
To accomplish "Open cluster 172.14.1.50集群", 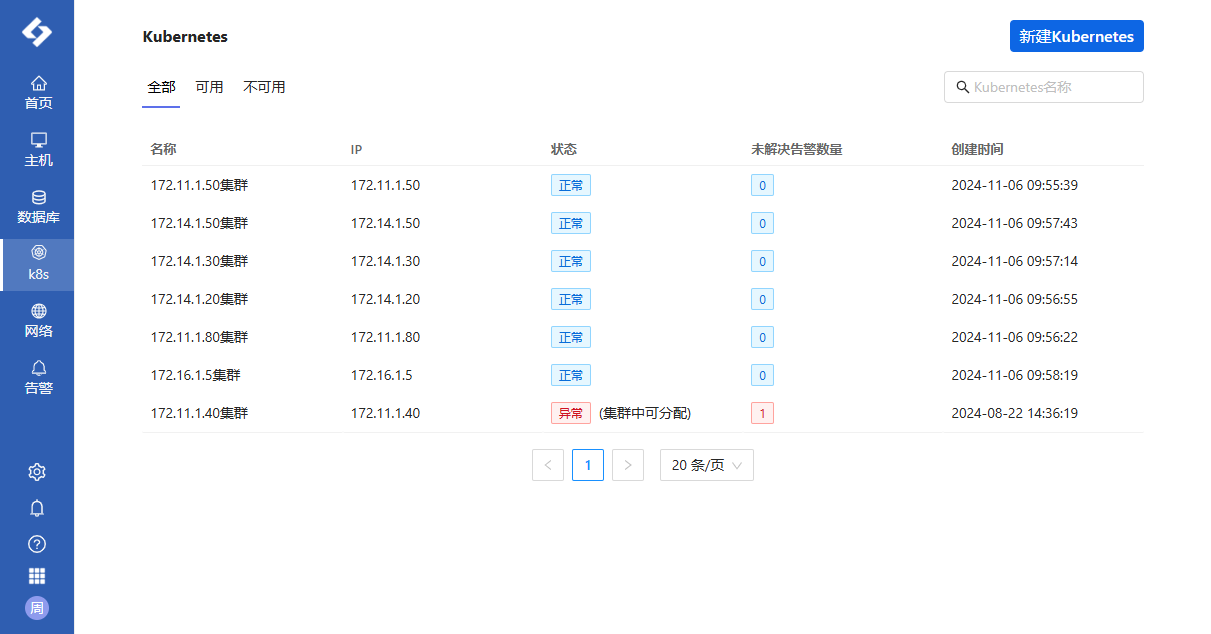I will (199, 223).
